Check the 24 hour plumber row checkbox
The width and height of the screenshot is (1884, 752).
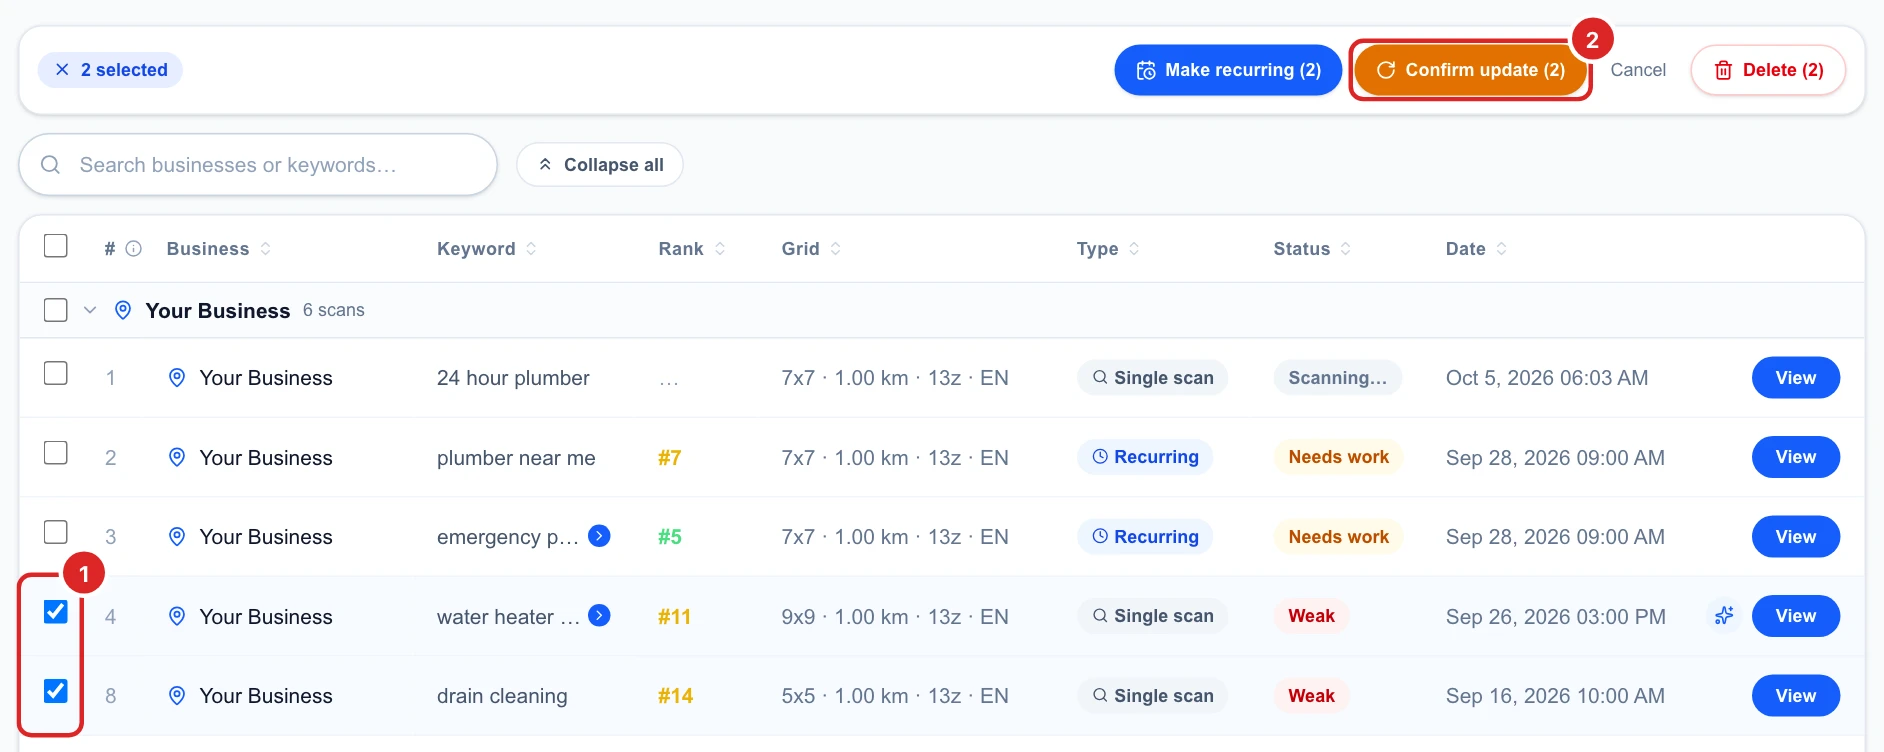pos(56,373)
